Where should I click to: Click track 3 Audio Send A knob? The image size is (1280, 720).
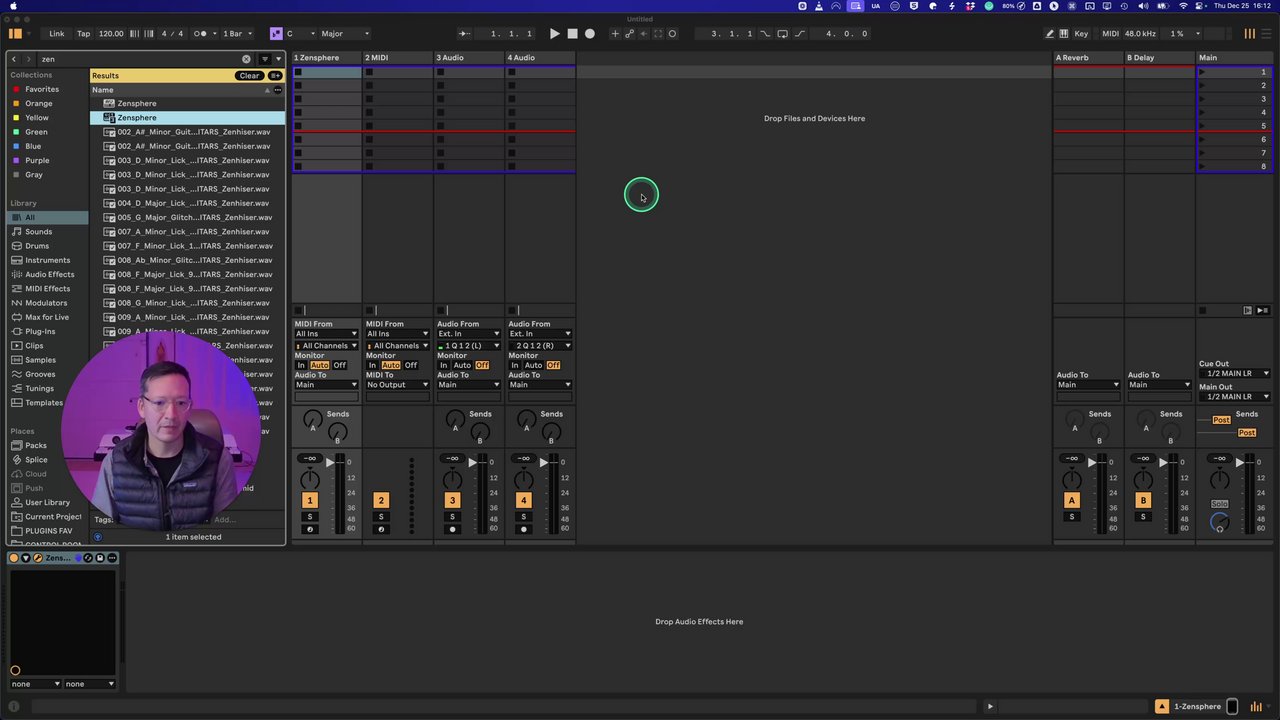coord(455,418)
